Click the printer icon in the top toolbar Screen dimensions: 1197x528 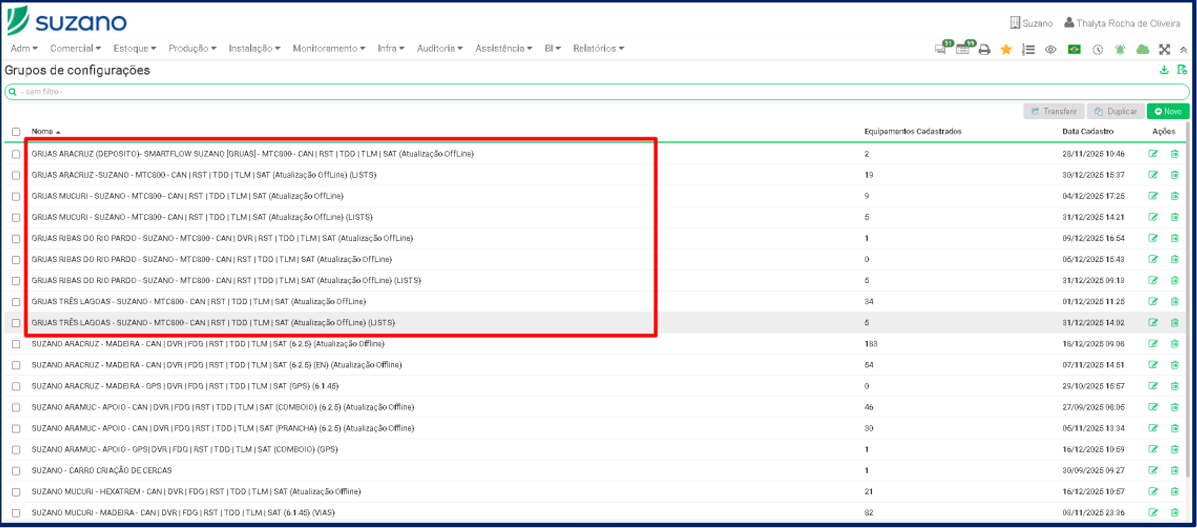click(x=984, y=49)
